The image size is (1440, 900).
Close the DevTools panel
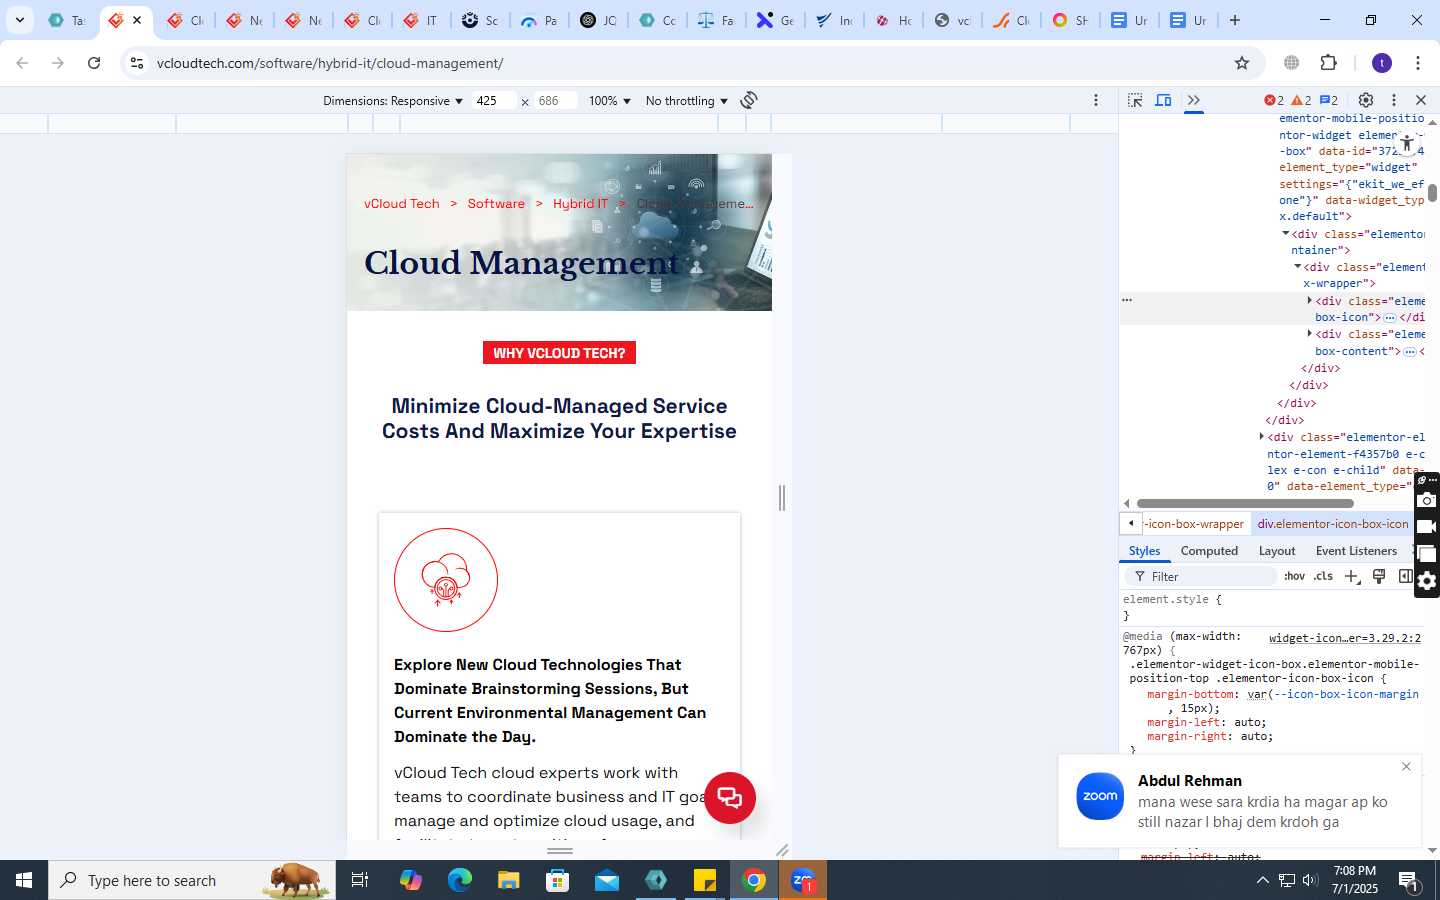1421,100
